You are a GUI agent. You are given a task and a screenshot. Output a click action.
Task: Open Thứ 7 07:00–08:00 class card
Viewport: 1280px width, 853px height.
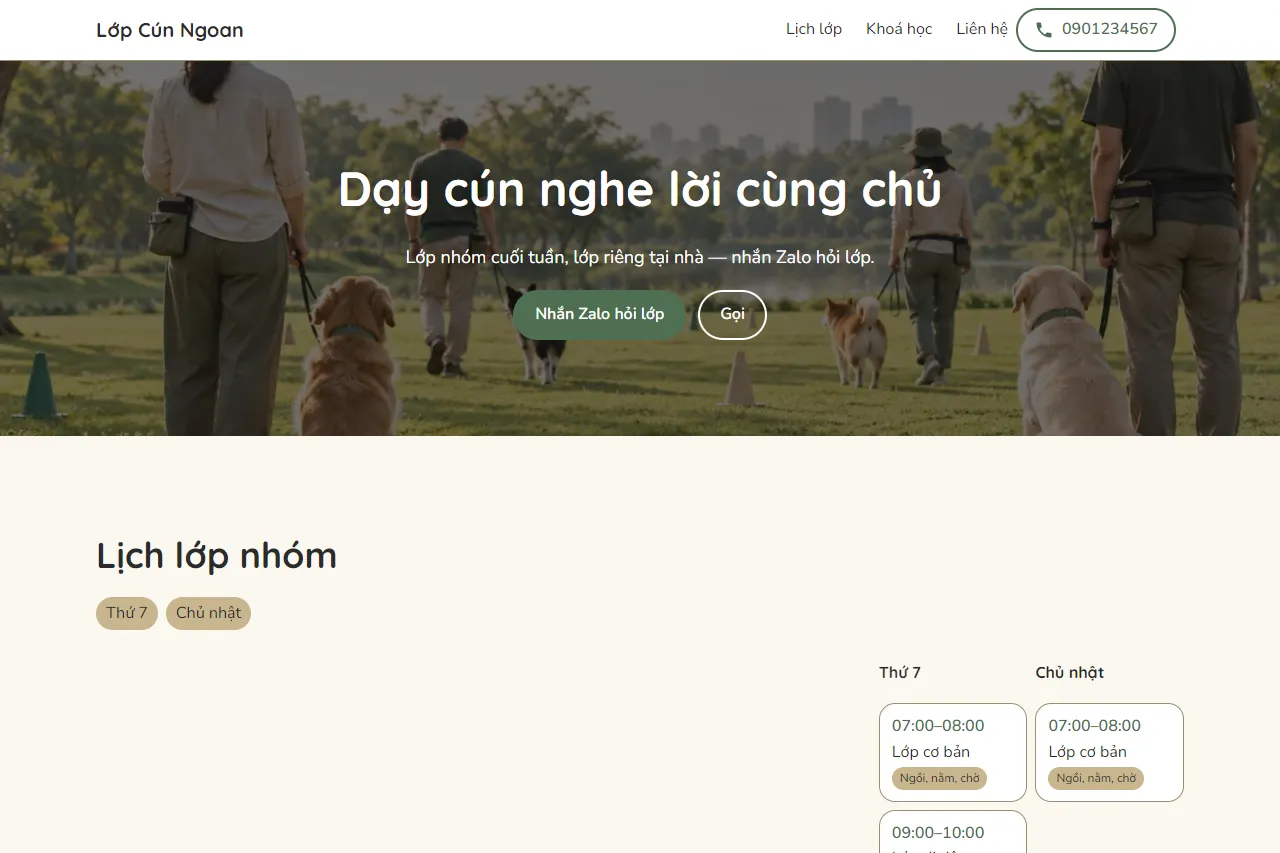pyautogui.click(x=953, y=752)
